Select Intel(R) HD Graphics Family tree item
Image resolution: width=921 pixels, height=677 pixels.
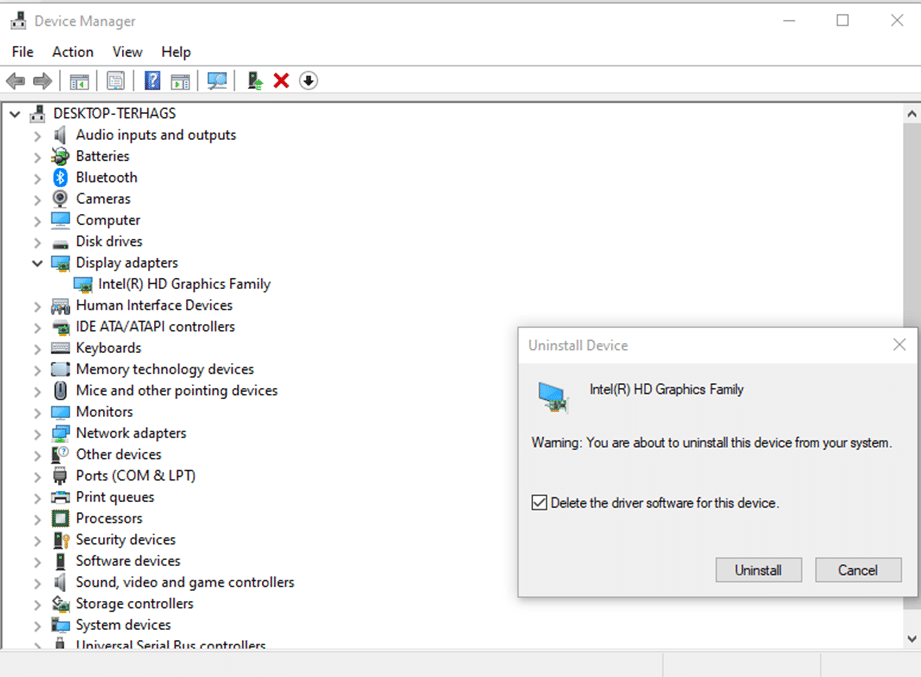point(184,284)
